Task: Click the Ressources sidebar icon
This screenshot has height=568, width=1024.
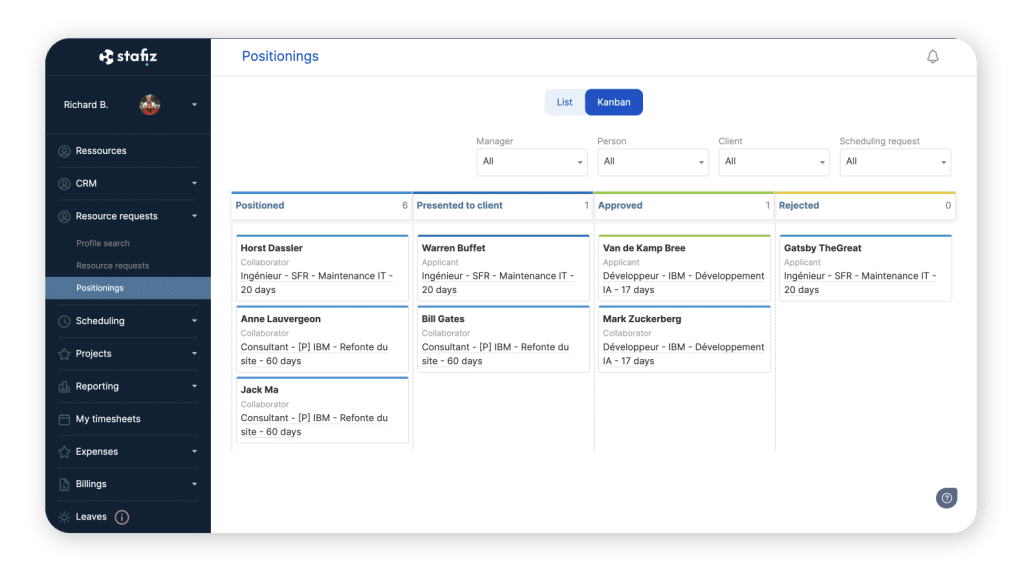Action: [64, 151]
